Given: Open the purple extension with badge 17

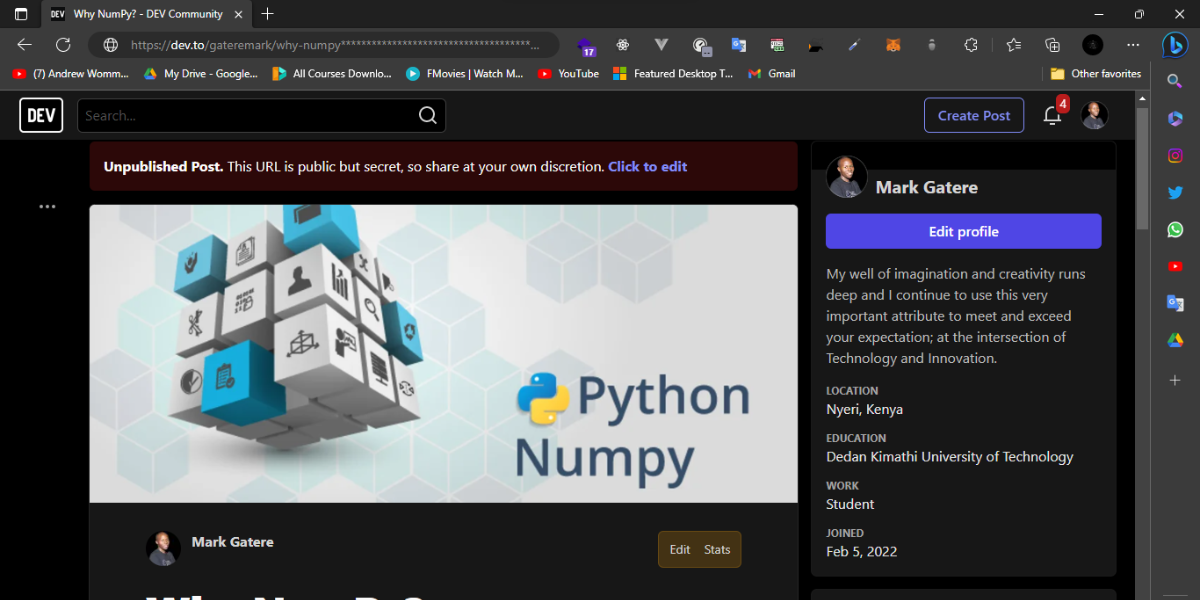Looking at the screenshot, I should tap(586, 45).
